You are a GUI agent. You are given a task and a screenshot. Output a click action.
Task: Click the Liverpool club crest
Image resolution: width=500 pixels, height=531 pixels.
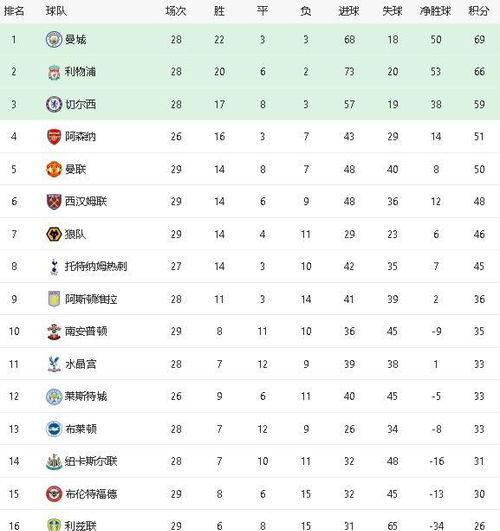click(x=54, y=72)
